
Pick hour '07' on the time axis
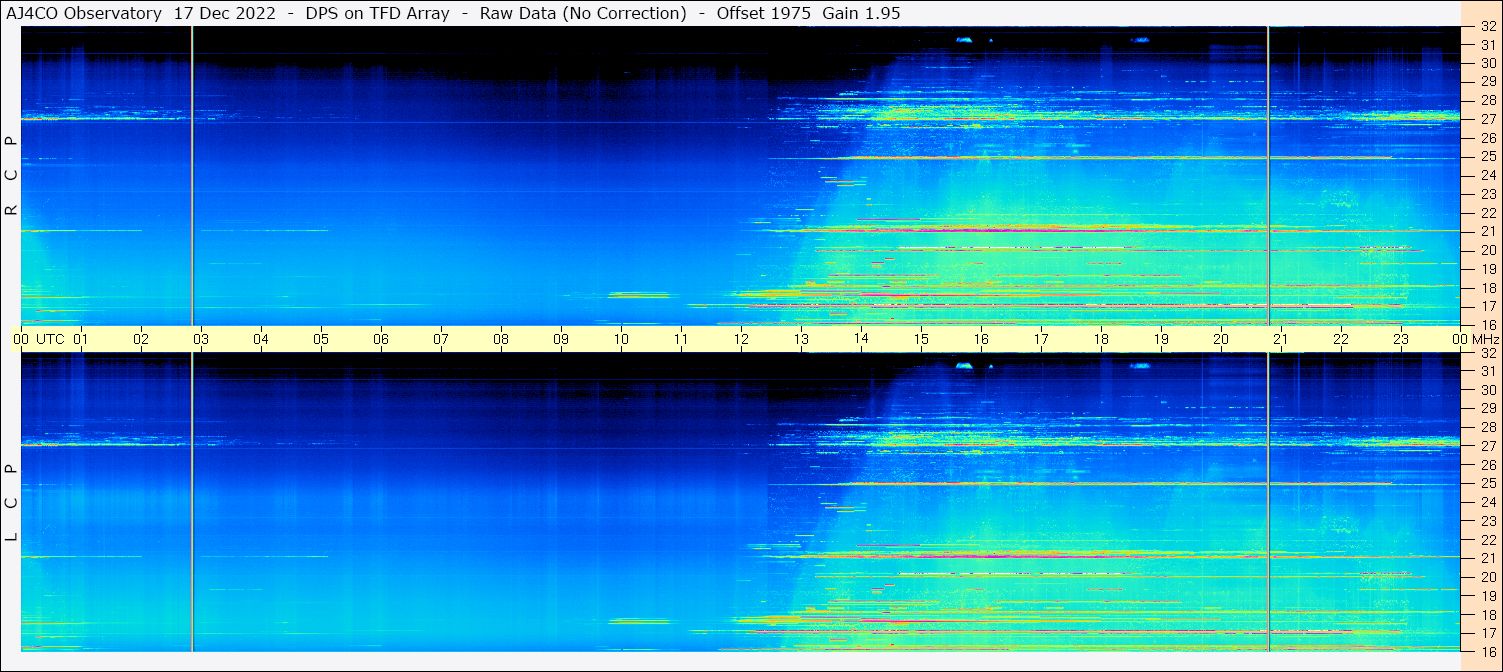pos(441,339)
